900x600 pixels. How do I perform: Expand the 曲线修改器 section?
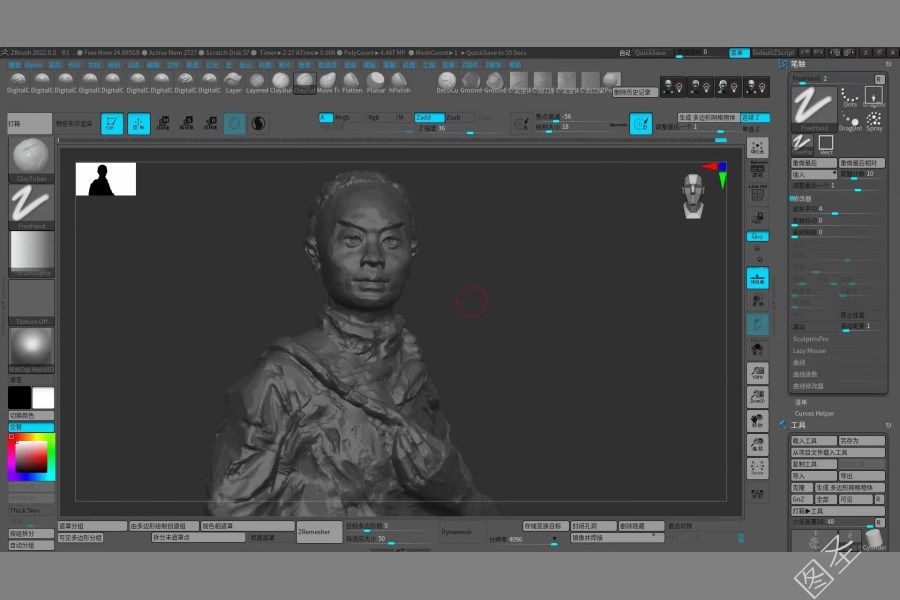tap(808, 386)
